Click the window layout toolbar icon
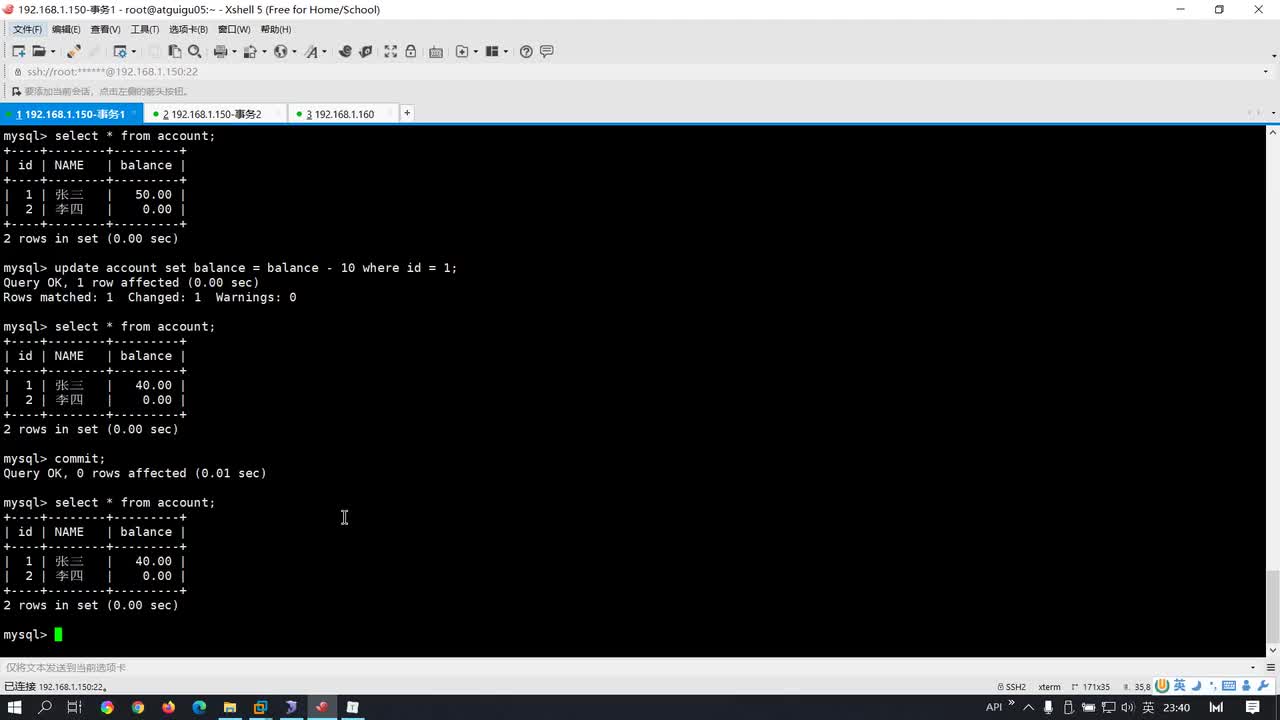Viewport: 1280px width, 720px height. 492,51
